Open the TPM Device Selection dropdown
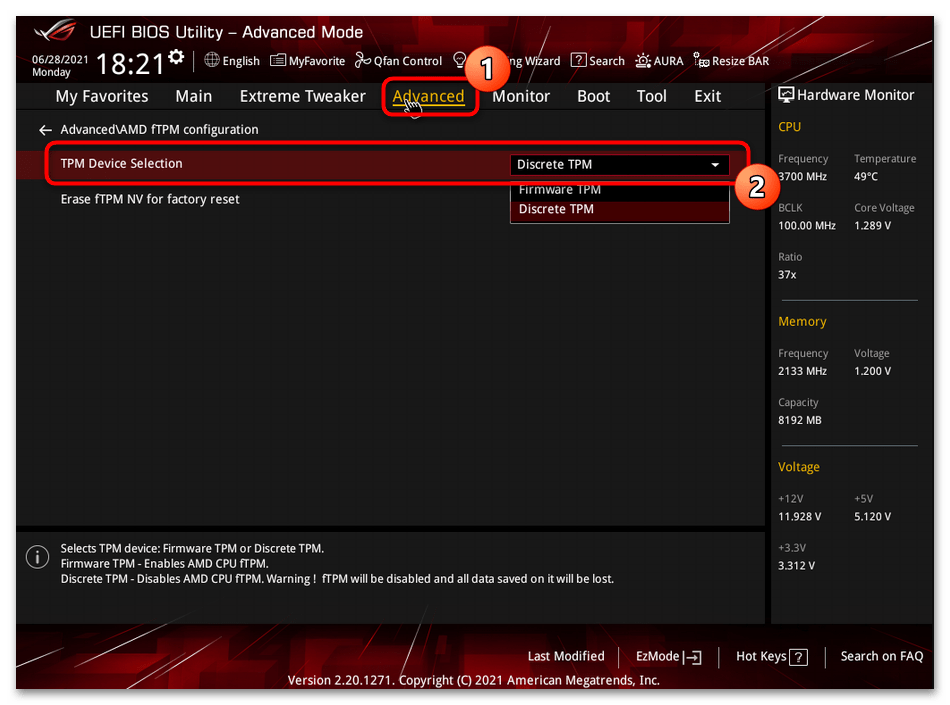950x705 pixels. coord(618,164)
